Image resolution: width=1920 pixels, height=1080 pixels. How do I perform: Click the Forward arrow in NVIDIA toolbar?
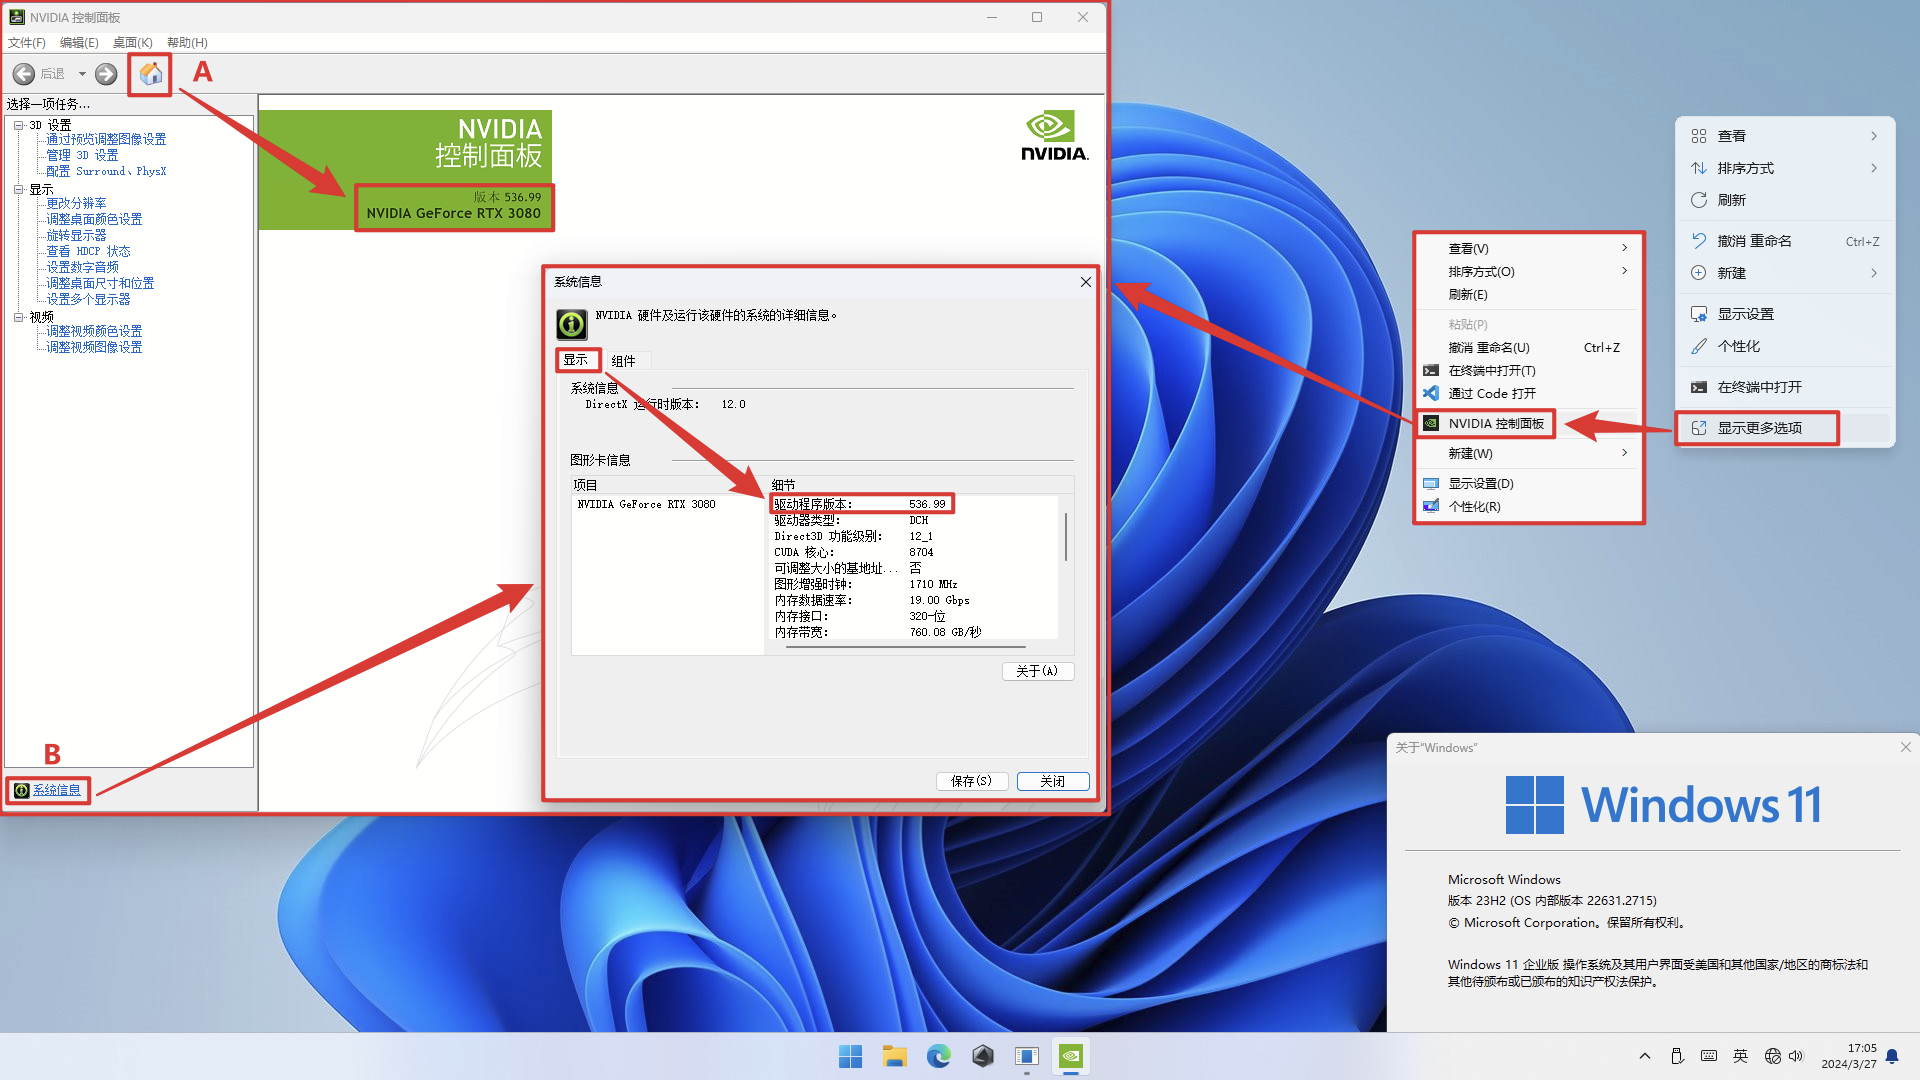pos(106,74)
